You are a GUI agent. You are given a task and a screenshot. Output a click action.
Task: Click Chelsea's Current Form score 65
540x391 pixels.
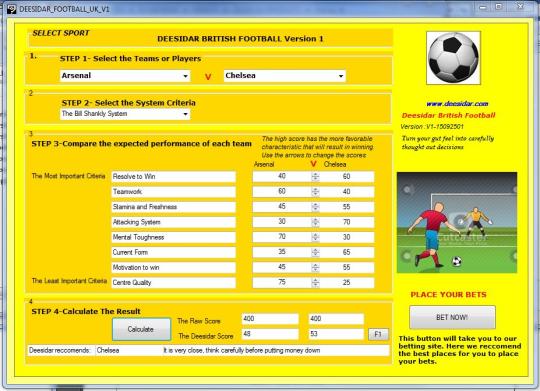pos(346,253)
